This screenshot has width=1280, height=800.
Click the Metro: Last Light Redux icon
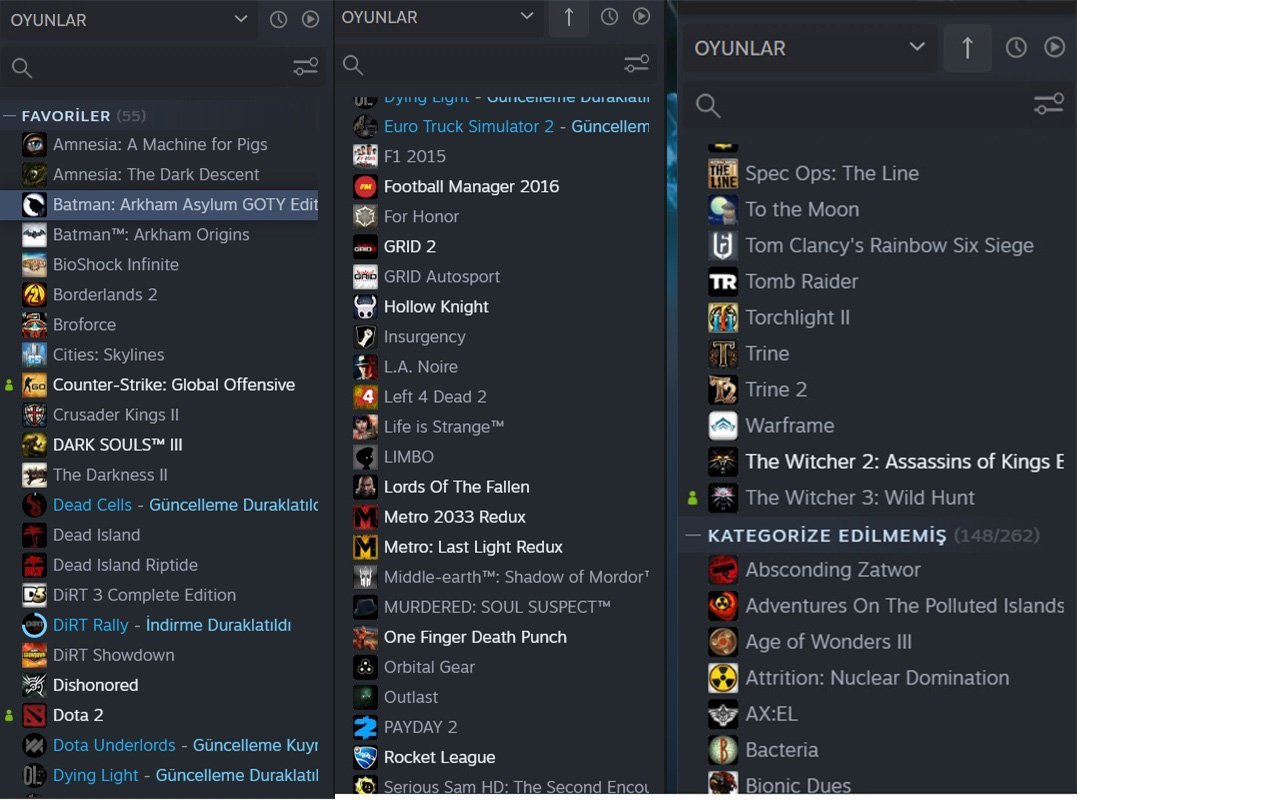coord(365,547)
